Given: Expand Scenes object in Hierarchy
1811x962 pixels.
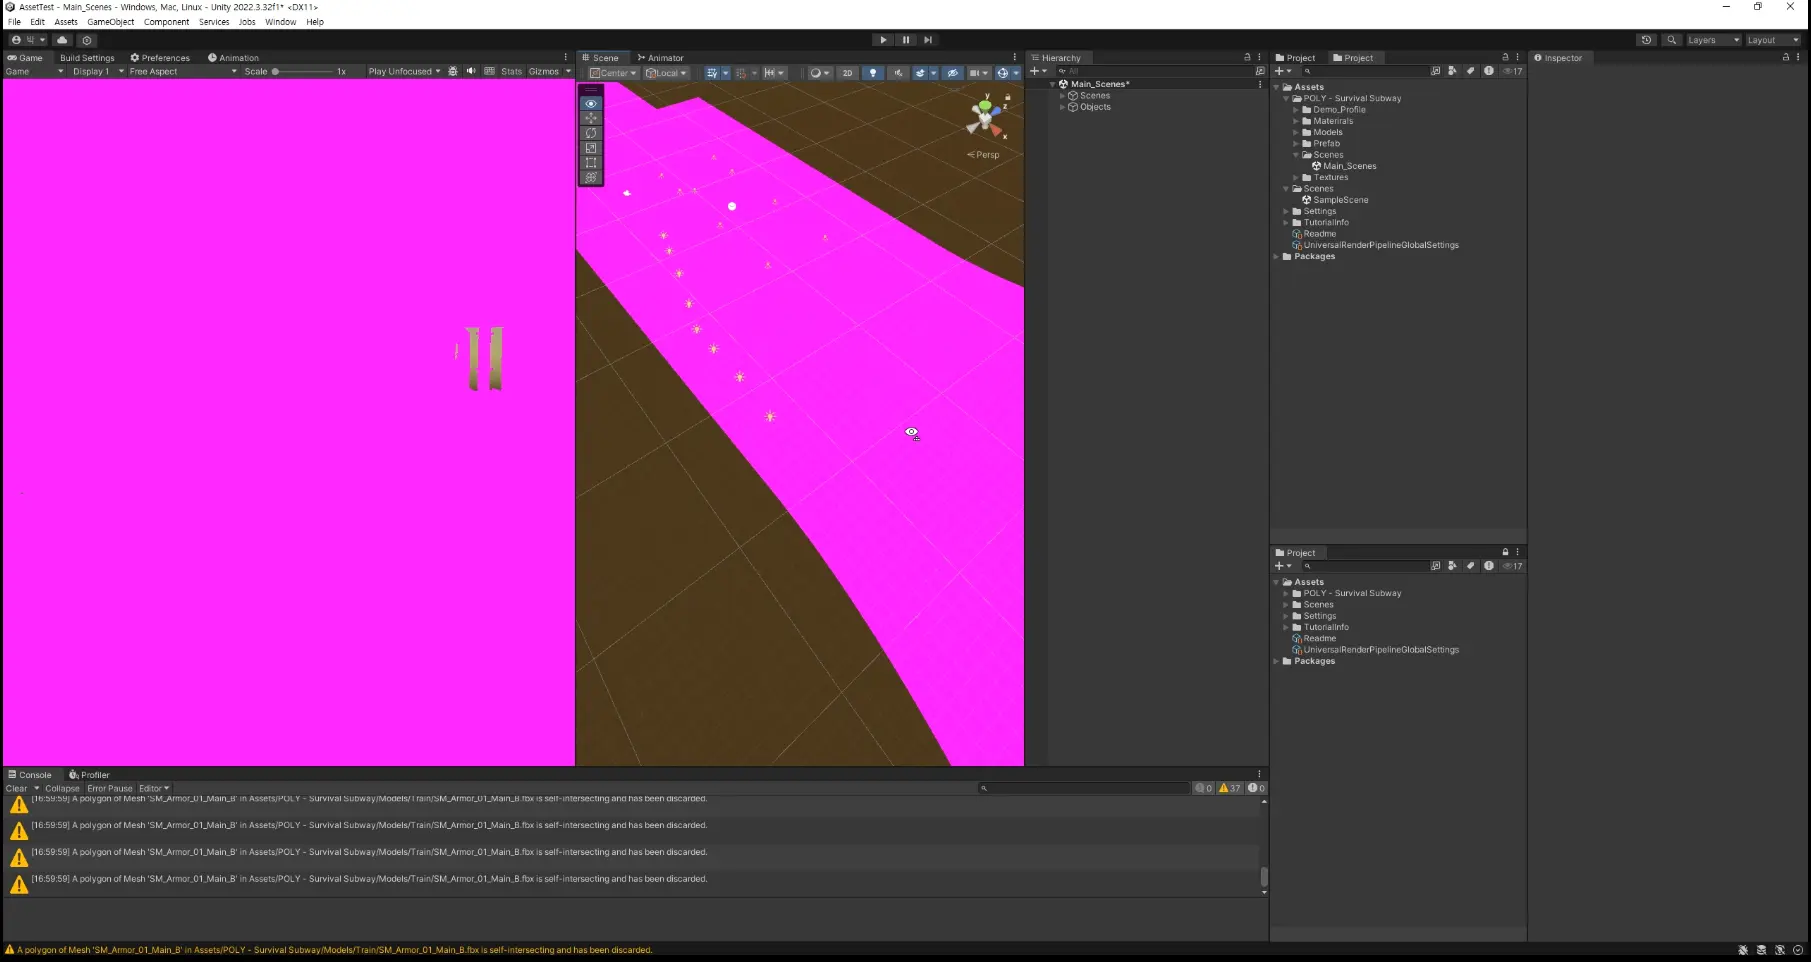Looking at the screenshot, I should click(x=1062, y=96).
